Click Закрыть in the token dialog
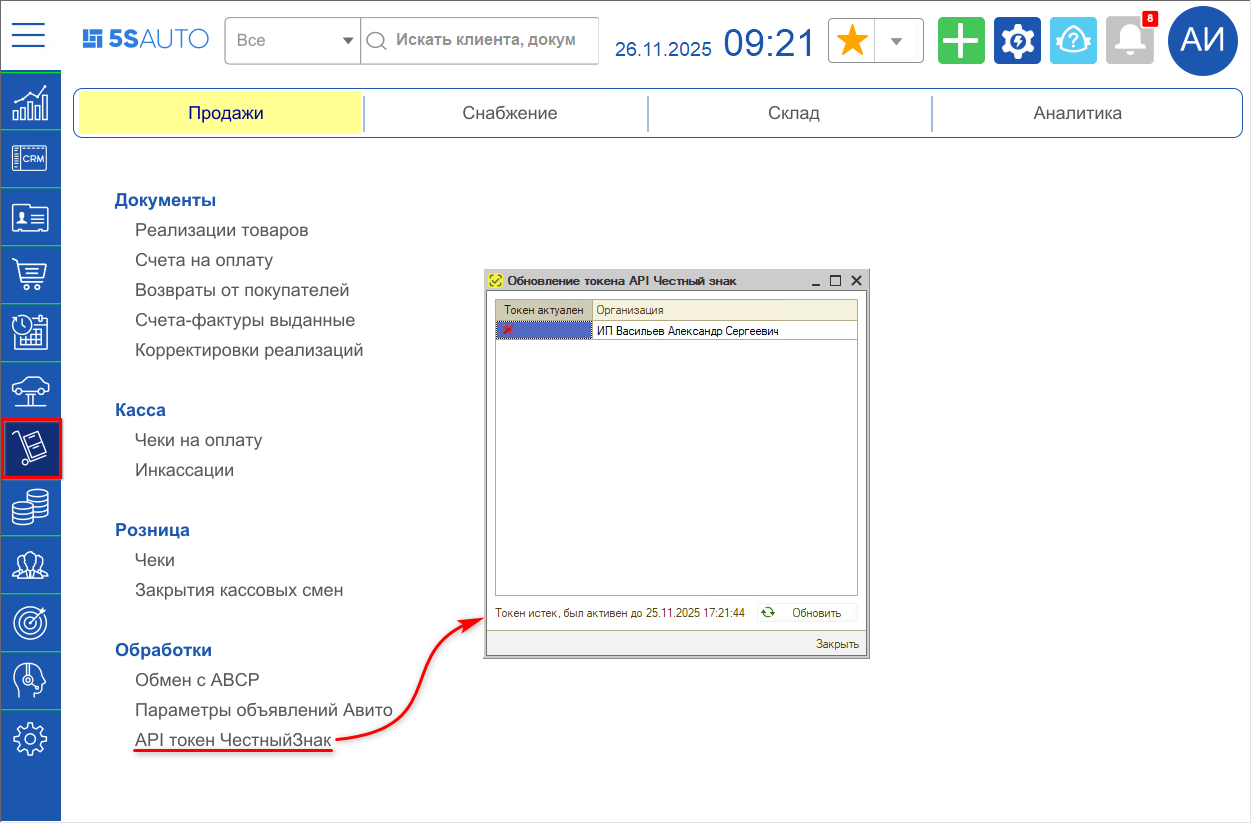The image size is (1251, 823). click(837, 644)
